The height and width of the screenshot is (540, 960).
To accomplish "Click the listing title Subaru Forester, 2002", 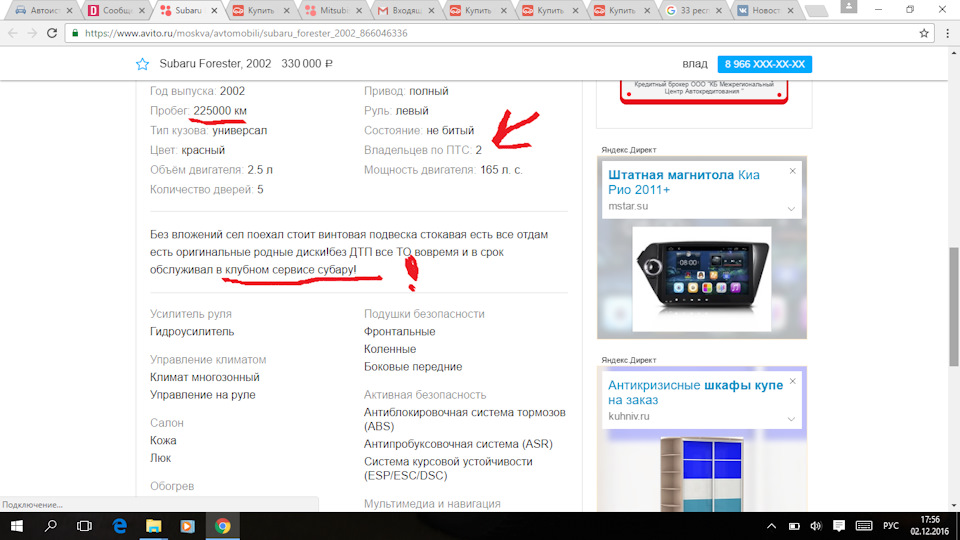I will click(x=215, y=64).
